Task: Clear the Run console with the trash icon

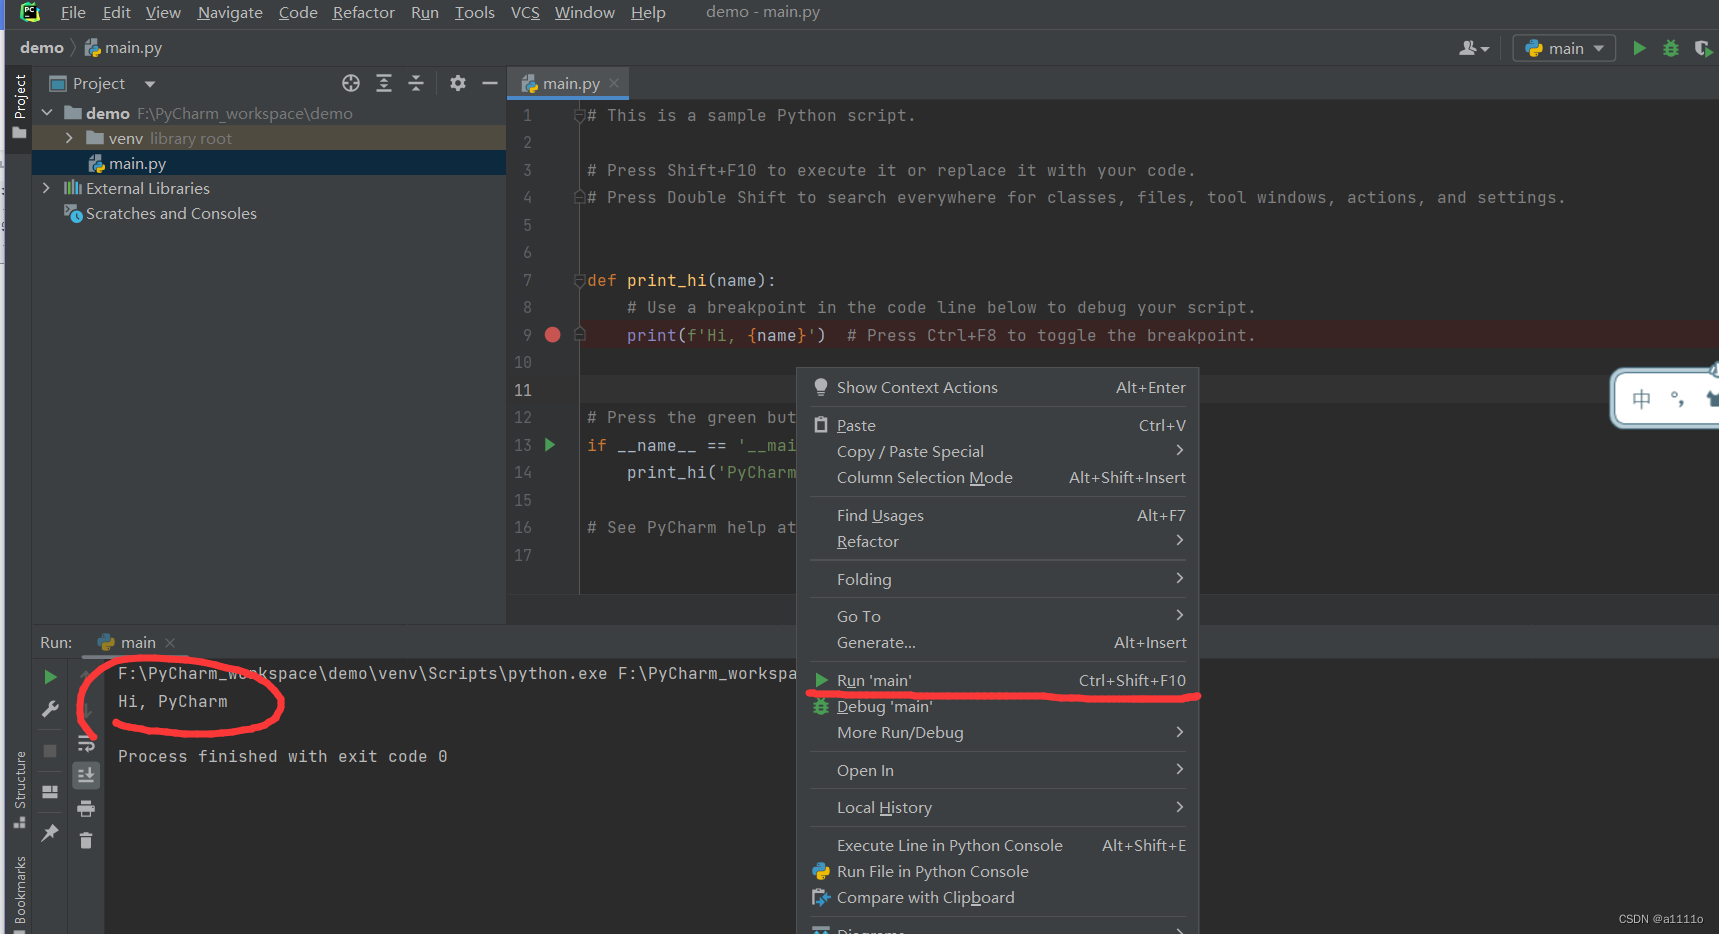Action: [x=86, y=842]
